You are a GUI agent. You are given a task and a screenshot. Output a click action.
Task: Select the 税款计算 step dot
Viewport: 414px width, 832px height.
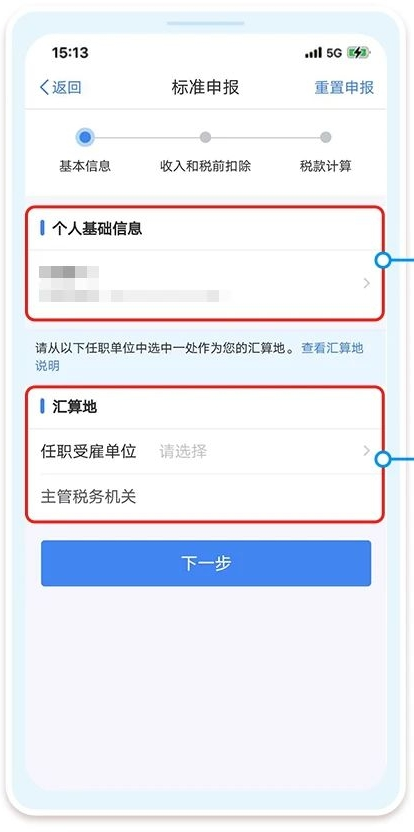326,138
